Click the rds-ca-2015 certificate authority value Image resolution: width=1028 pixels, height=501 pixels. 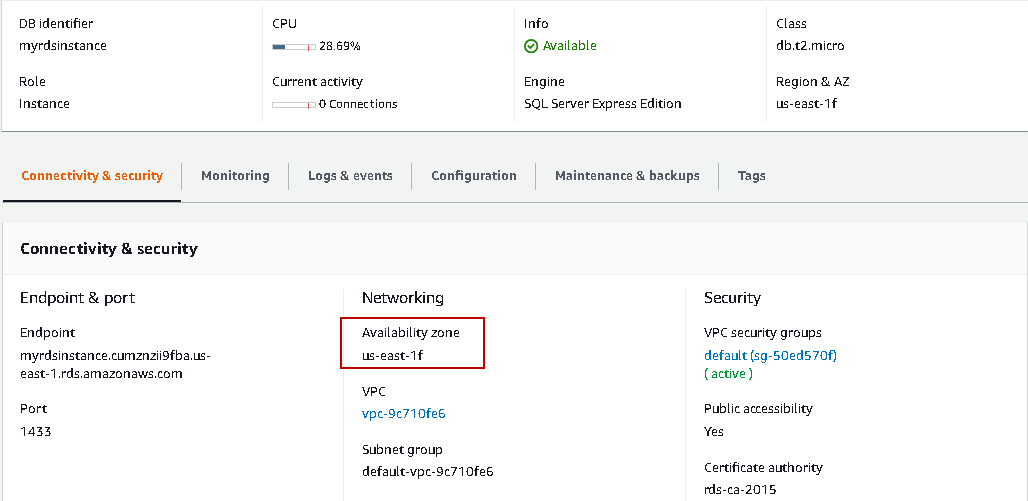point(740,490)
